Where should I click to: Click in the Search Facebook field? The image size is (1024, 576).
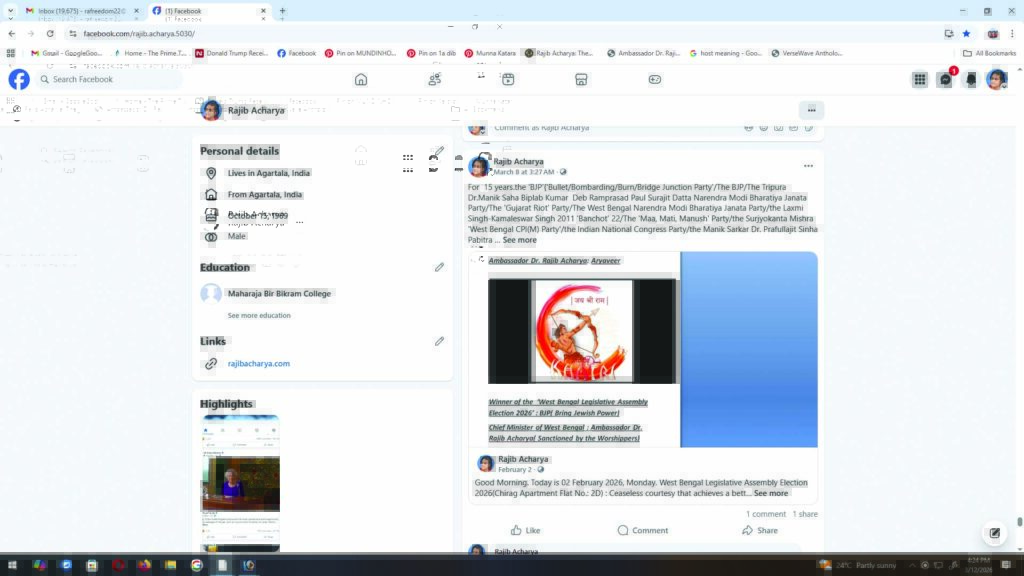coord(110,80)
